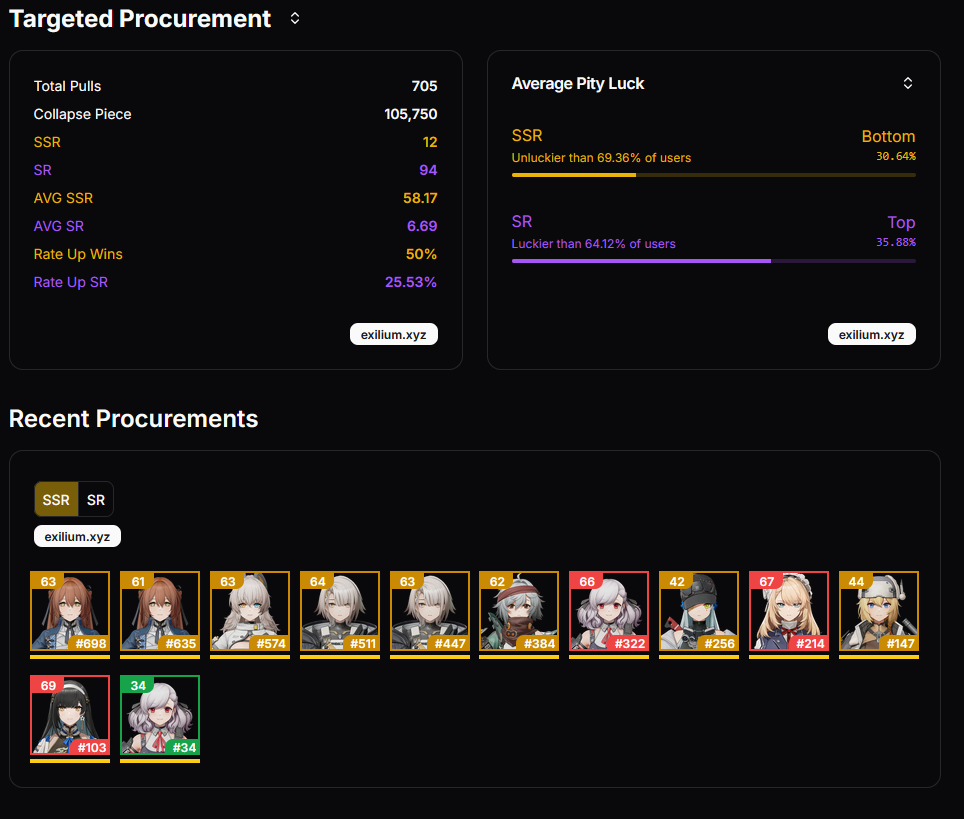Click the Rate Up Wins value 50%
This screenshot has width=964, height=819.
click(x=421, y=254)
